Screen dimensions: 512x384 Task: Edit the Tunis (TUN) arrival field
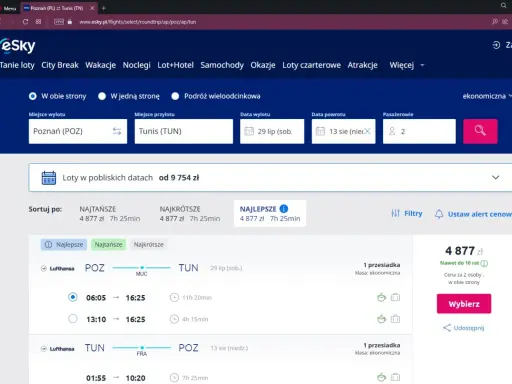[x=184, y=131]
